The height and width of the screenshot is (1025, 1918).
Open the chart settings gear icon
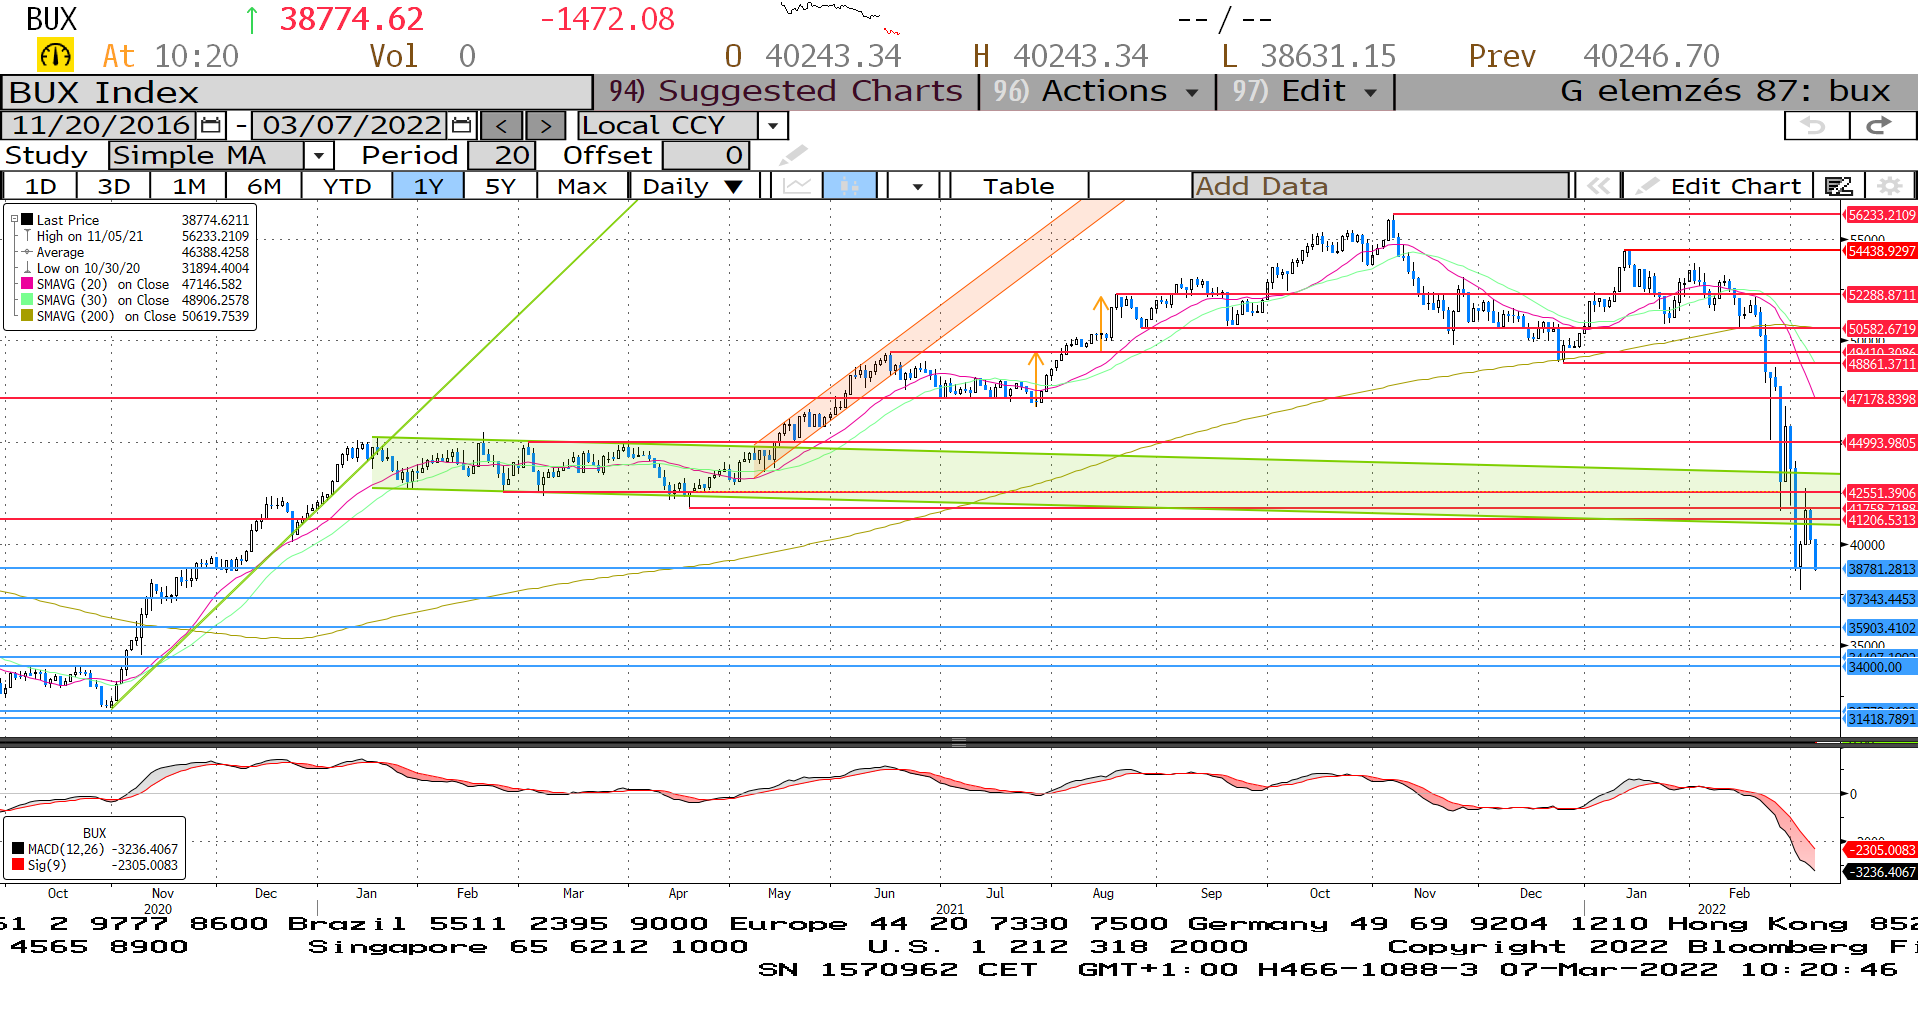1889,186
